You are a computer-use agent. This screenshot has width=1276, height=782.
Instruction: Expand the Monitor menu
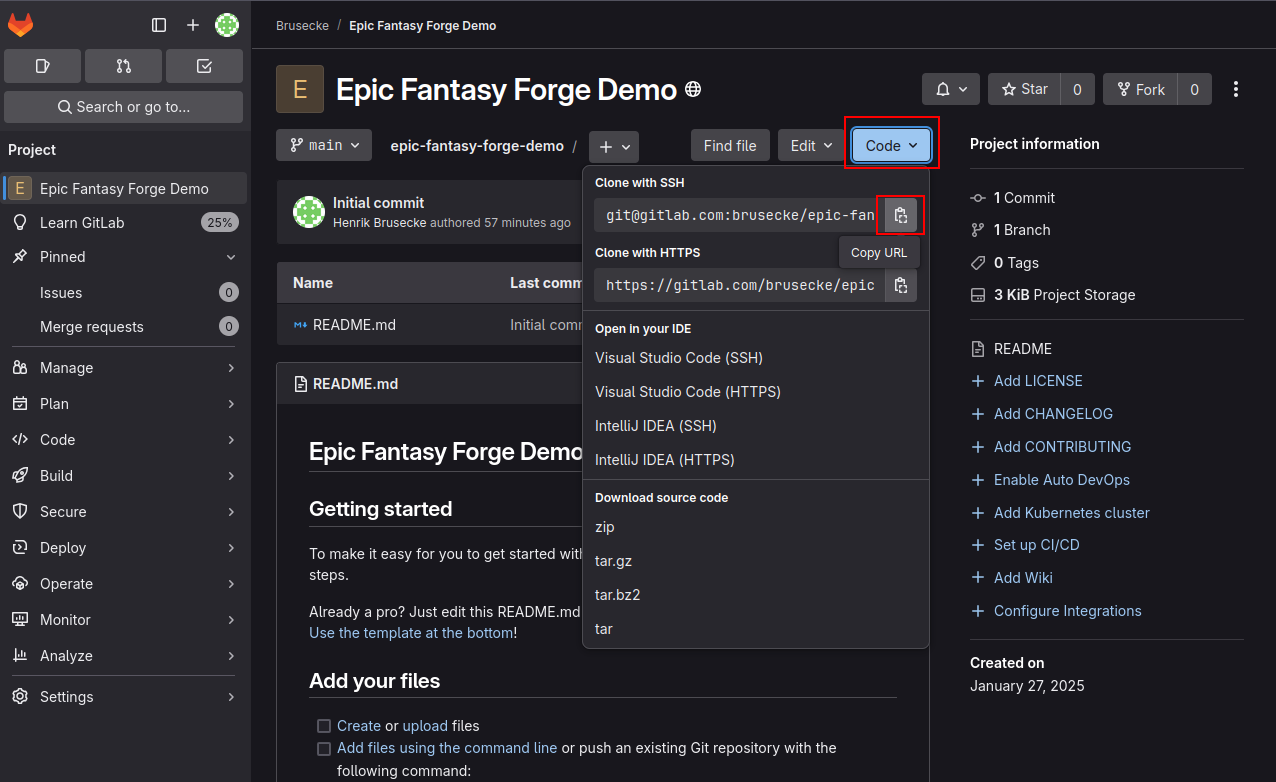(124, 620)
